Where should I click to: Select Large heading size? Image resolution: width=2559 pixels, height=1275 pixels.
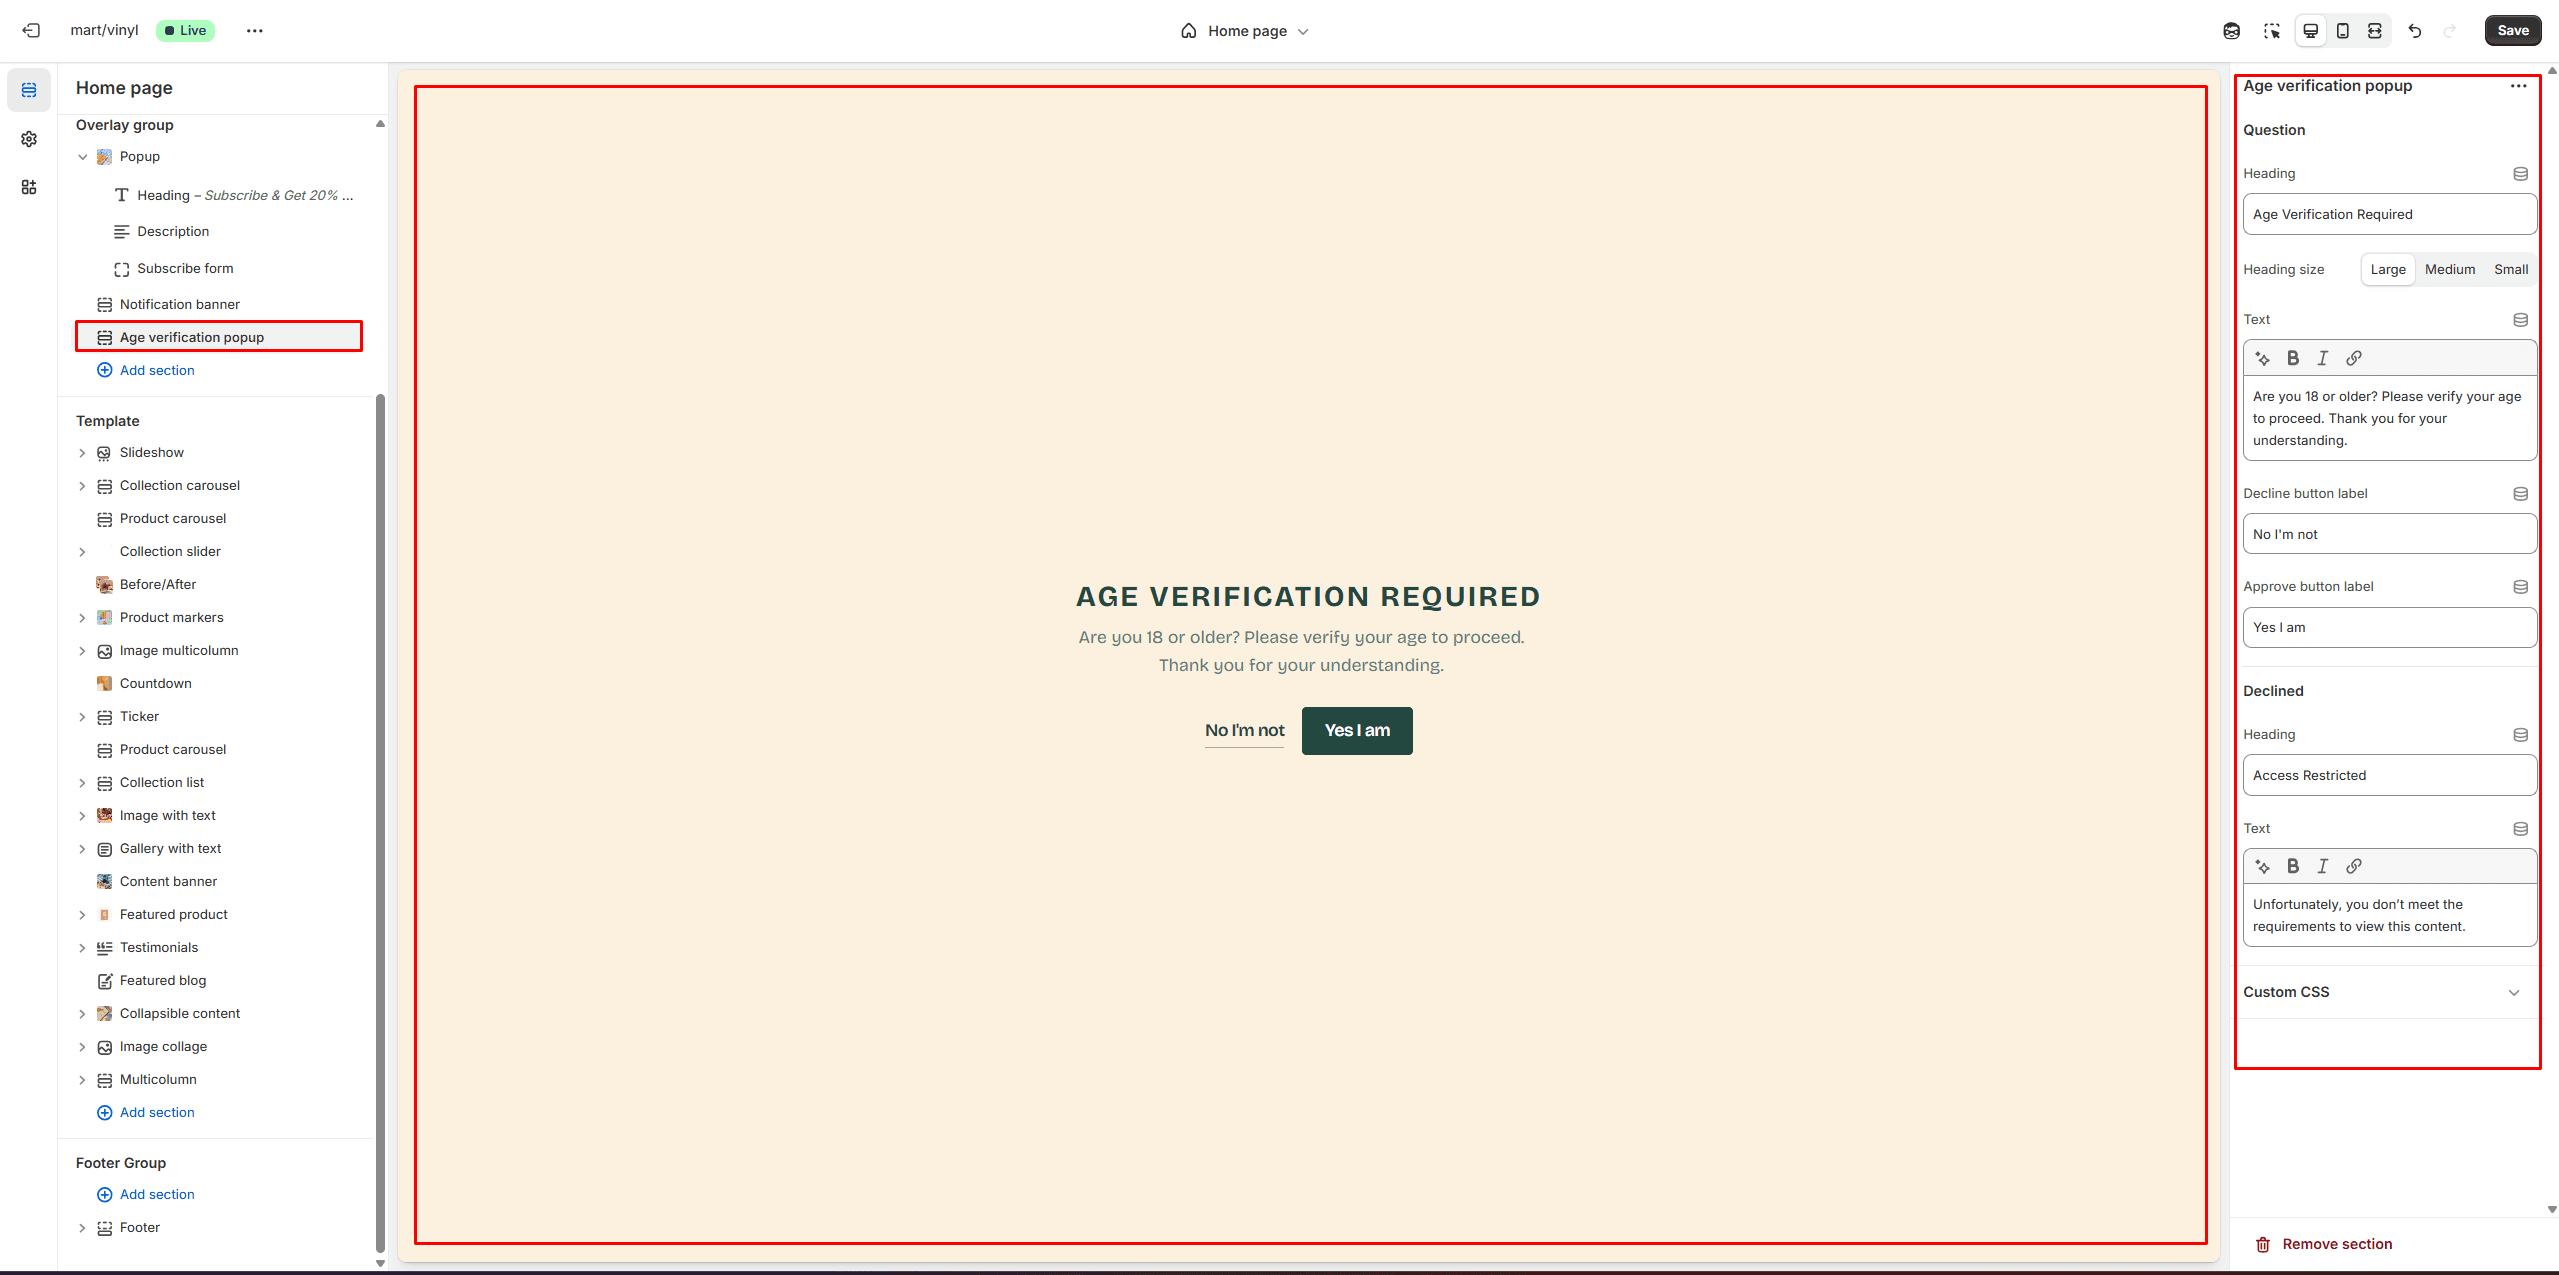tap(2387, 270)
